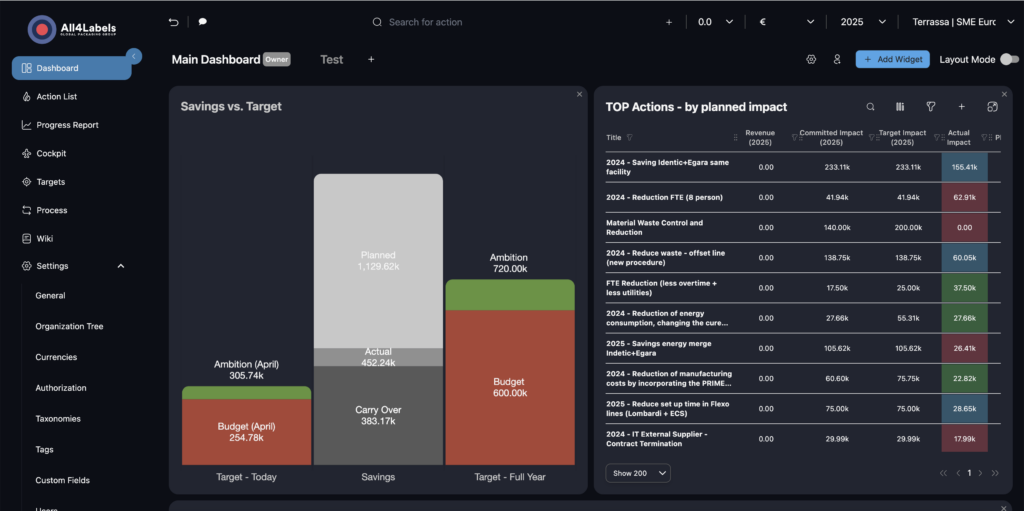Image resolution: width=1024 pixels, height=511 pixels.
Task: Click the Carry Over segment in Savings bar
Action: (x=378, y=415)
